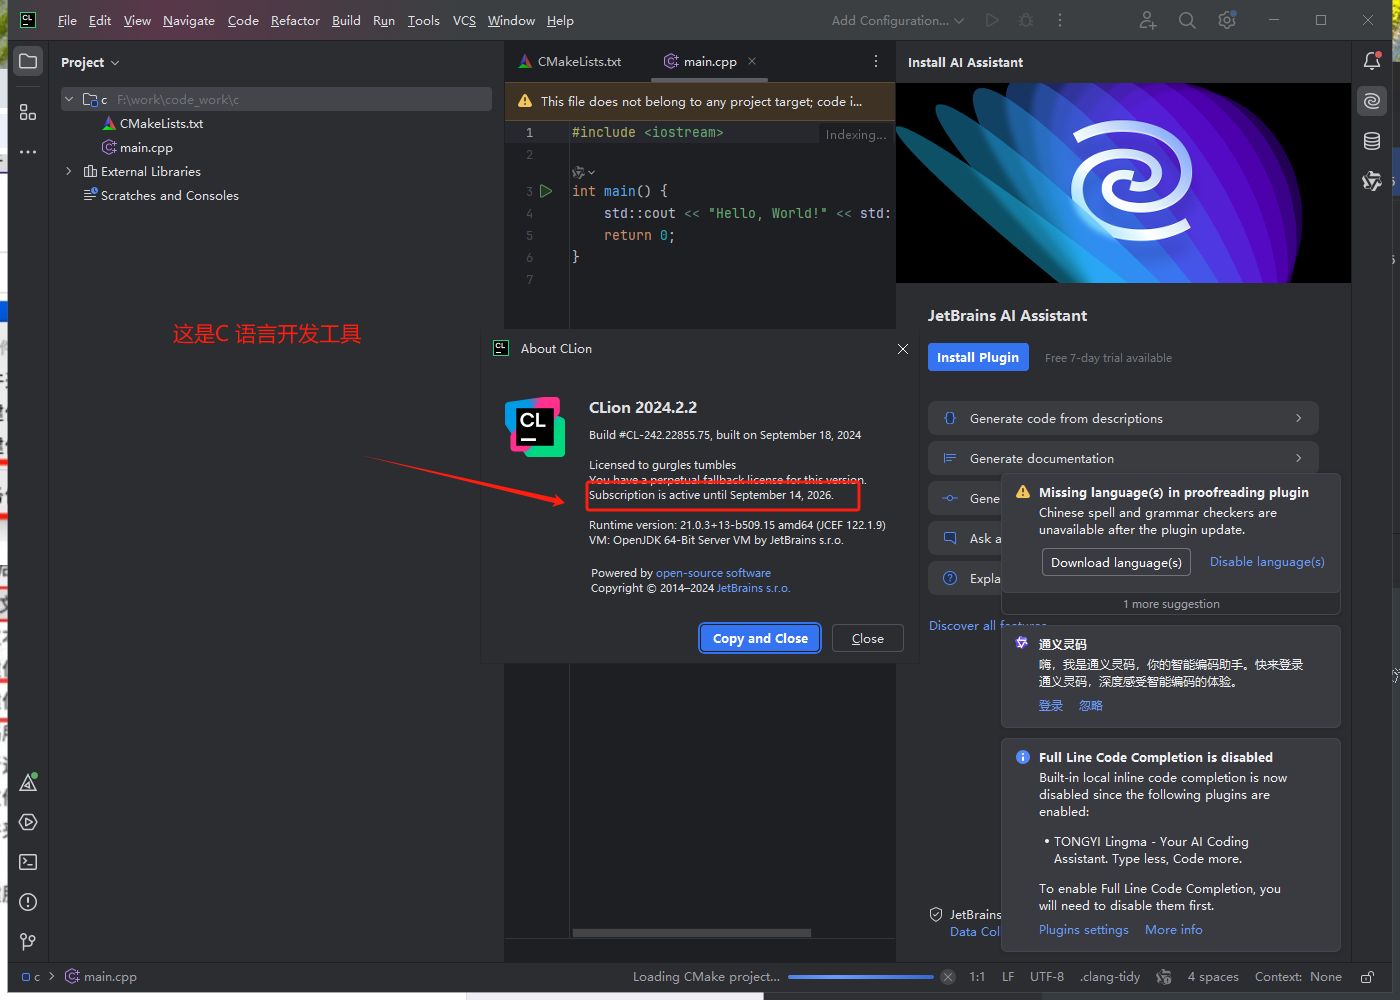Open the Project view dropdown
This screenshot has width=1400, height=1000.
point(90,62)
